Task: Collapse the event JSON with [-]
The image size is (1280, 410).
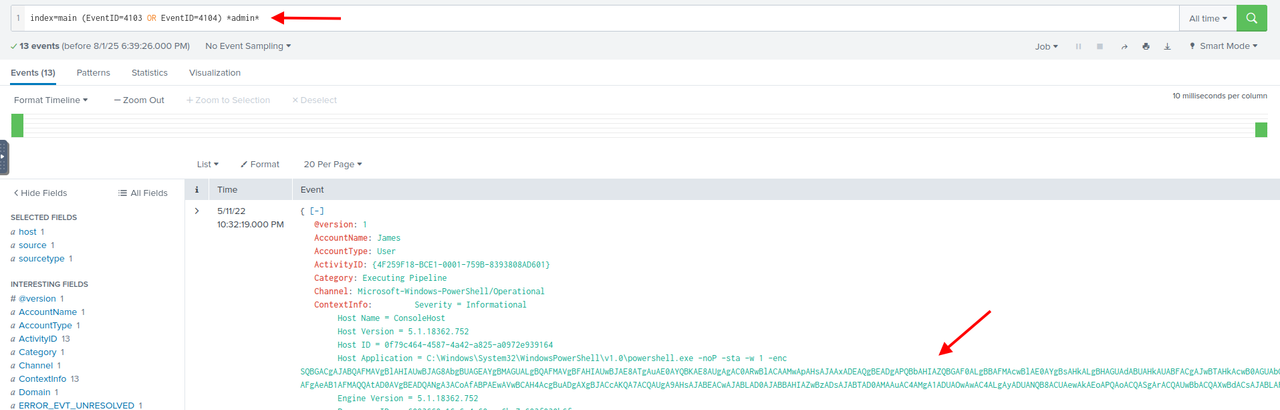Action: tap(317, 211)
